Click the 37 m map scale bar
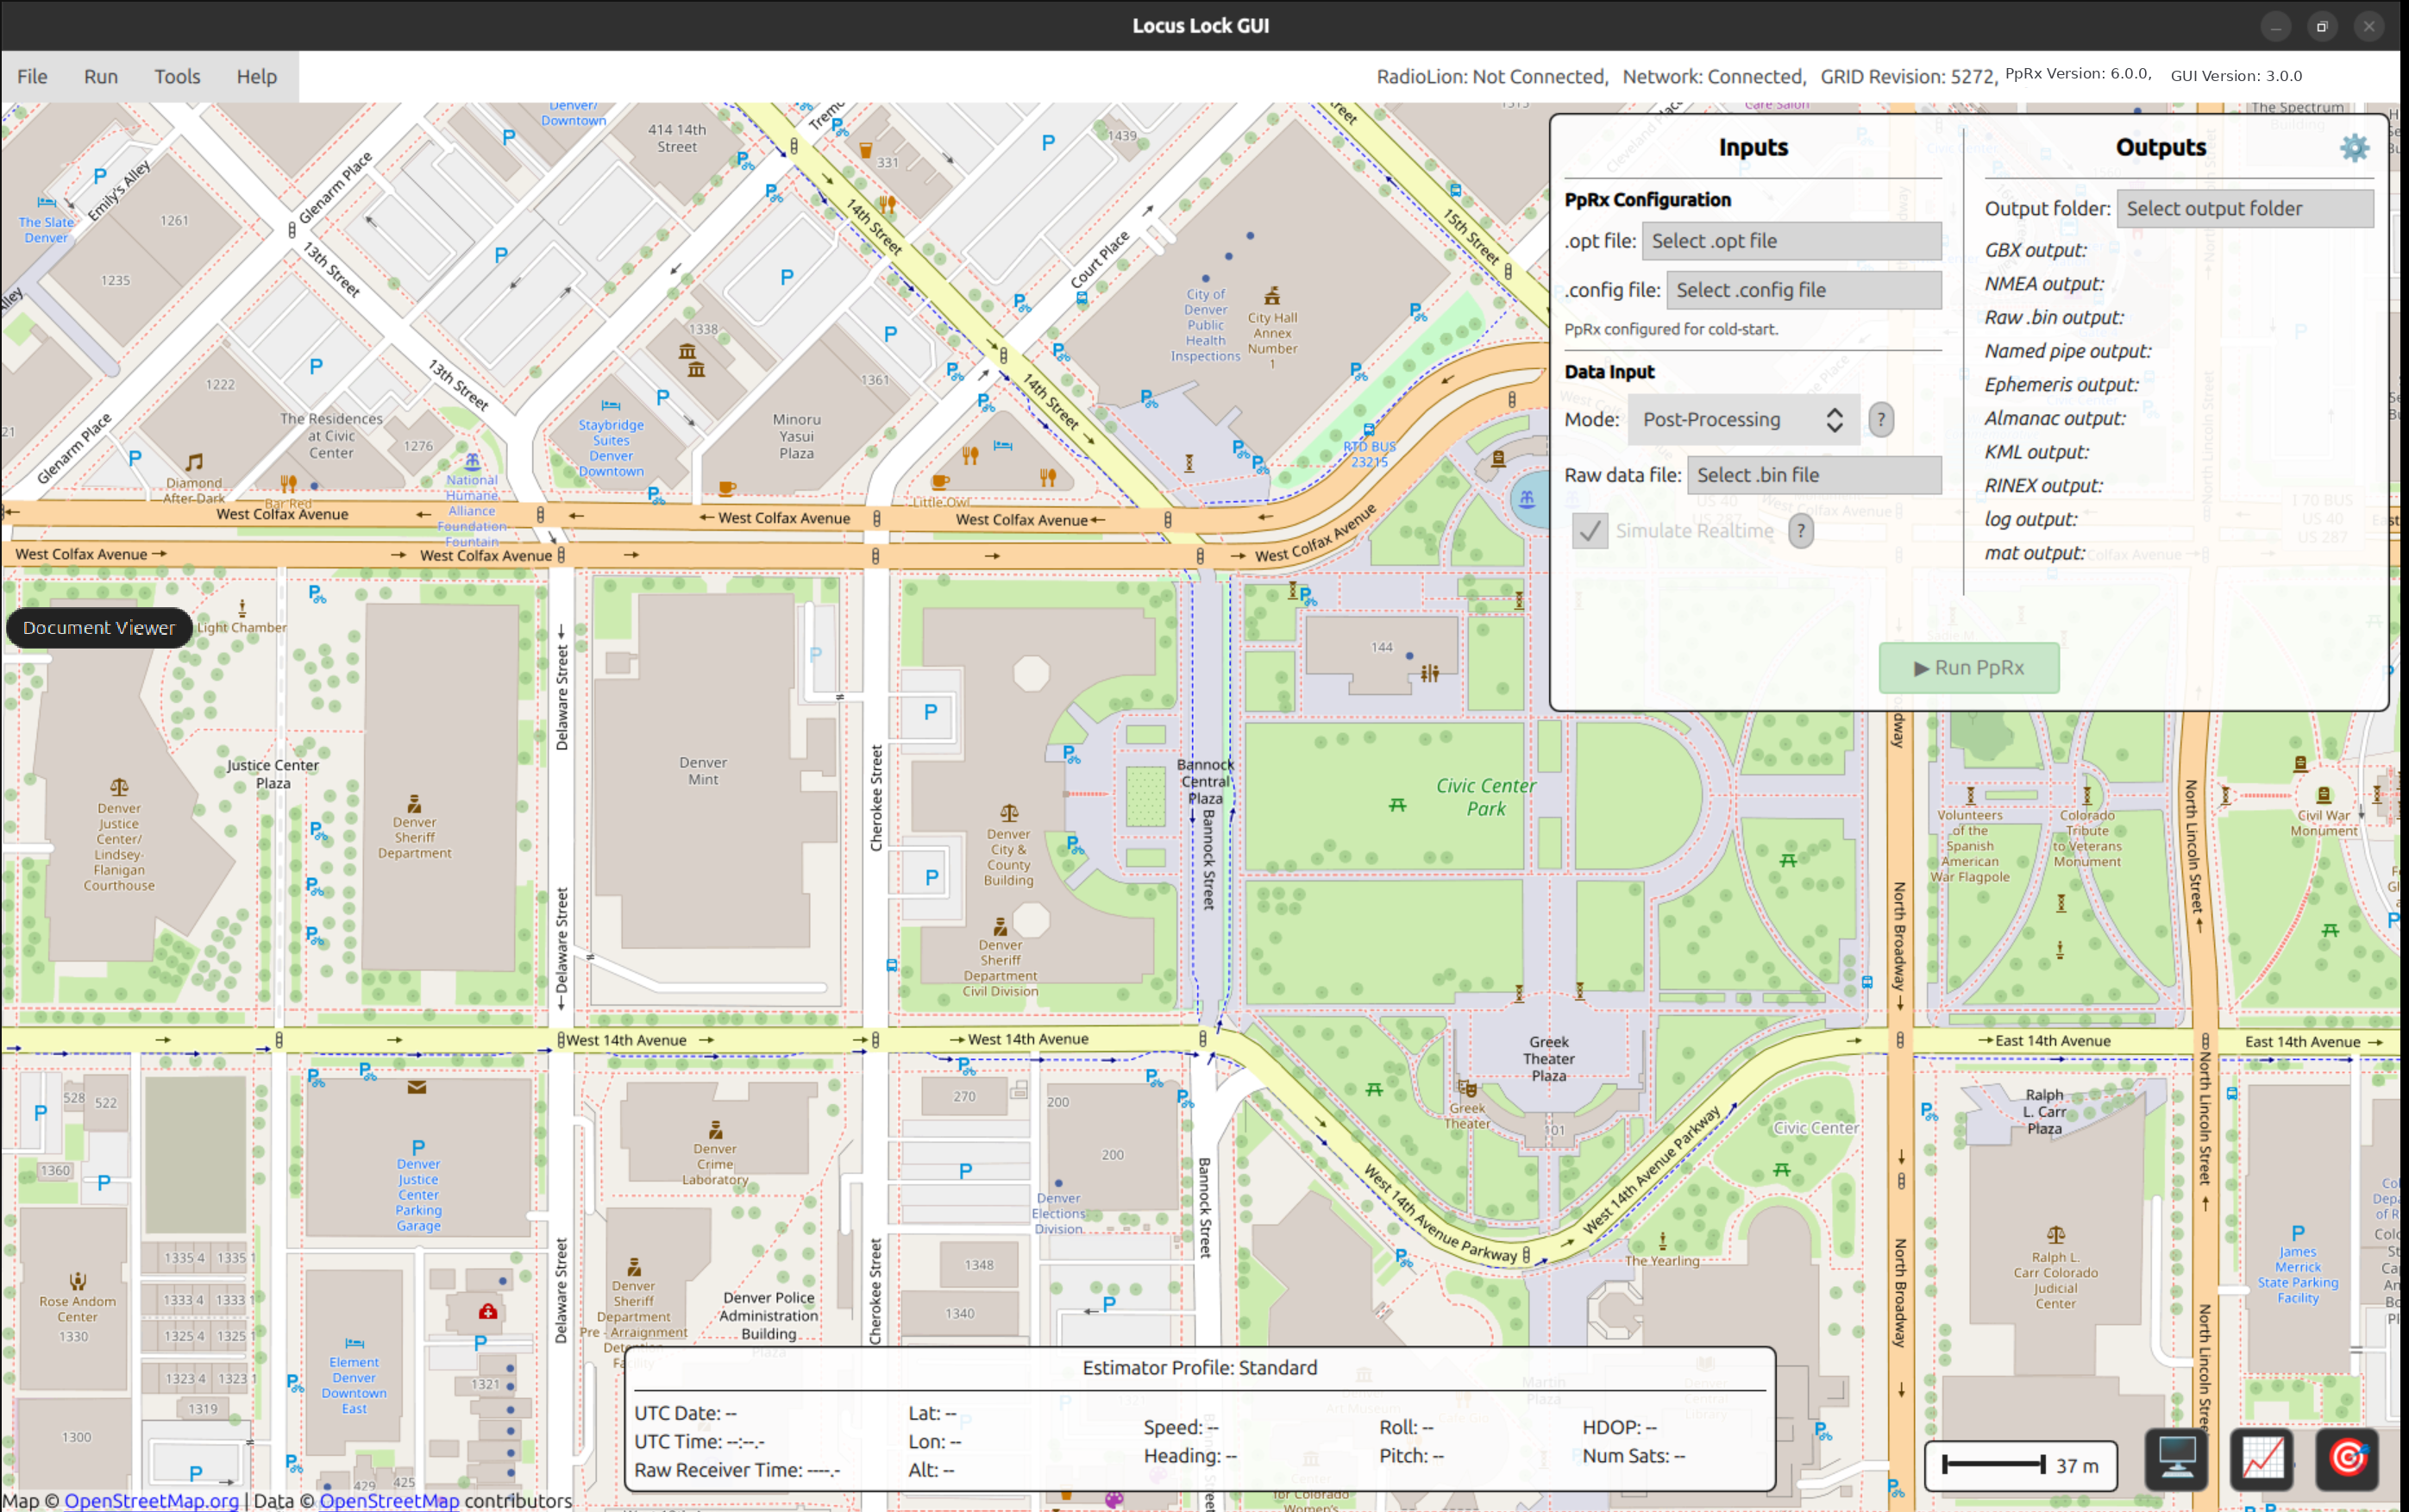 (2020, 1465)
